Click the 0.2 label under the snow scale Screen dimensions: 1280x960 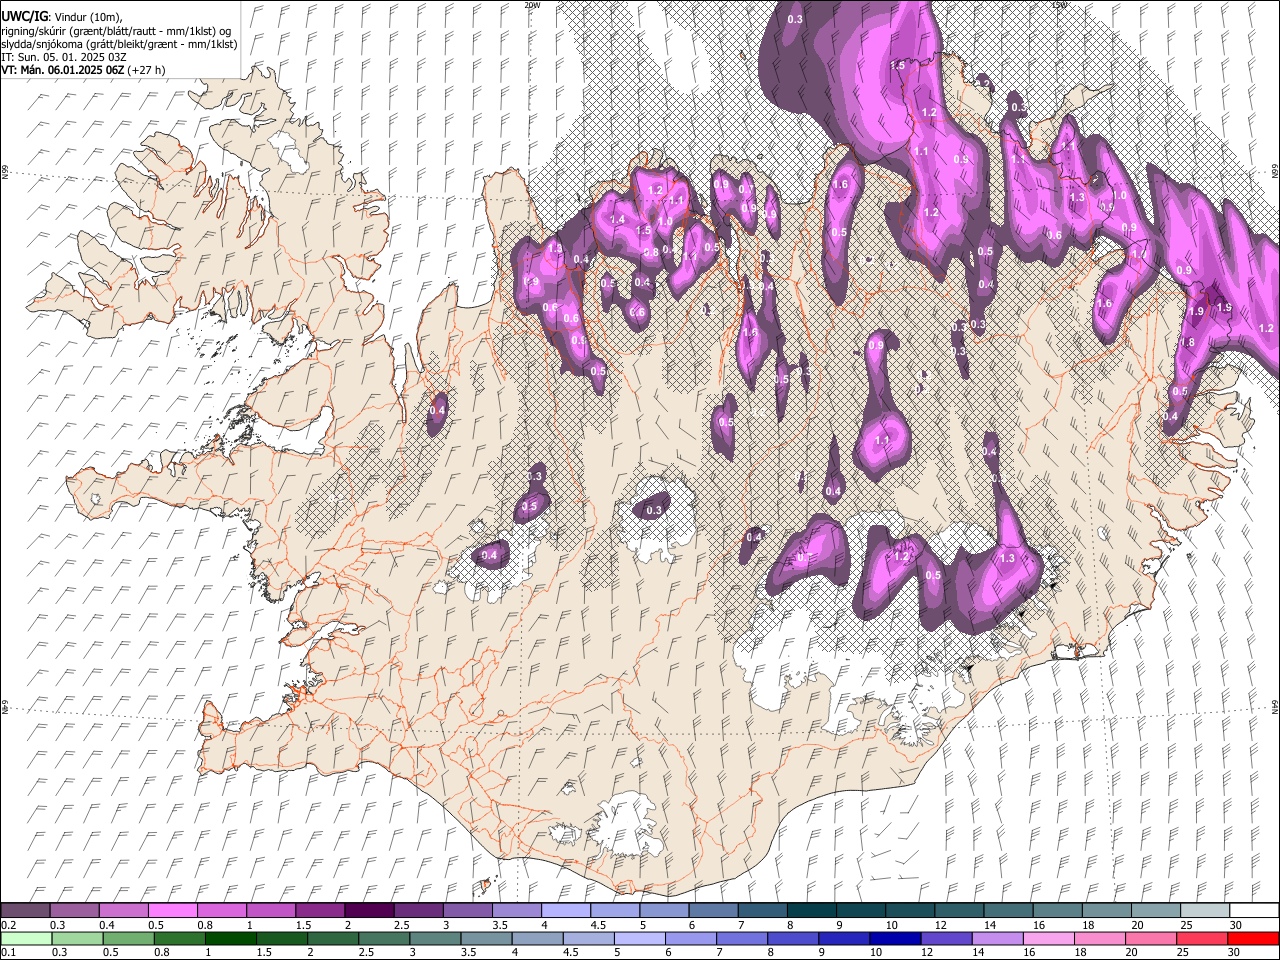(8, 925)
